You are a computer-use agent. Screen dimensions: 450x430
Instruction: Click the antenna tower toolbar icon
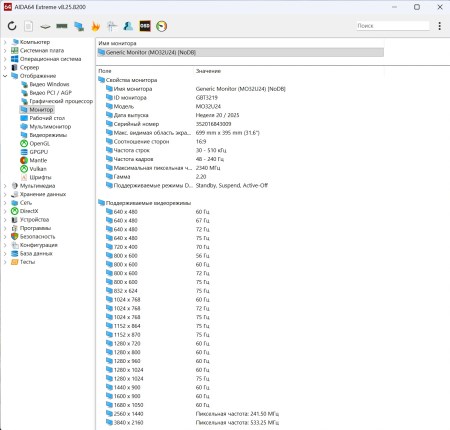112,26
